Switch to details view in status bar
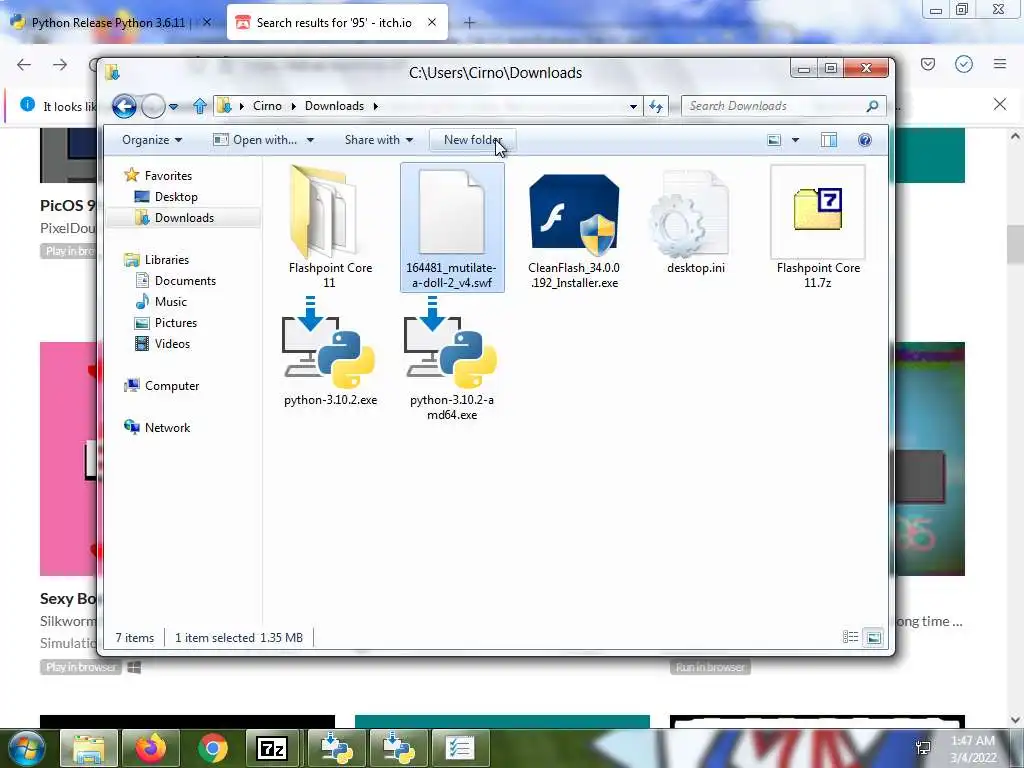This screenshot has height=768, width=1024. pos(850,637)
